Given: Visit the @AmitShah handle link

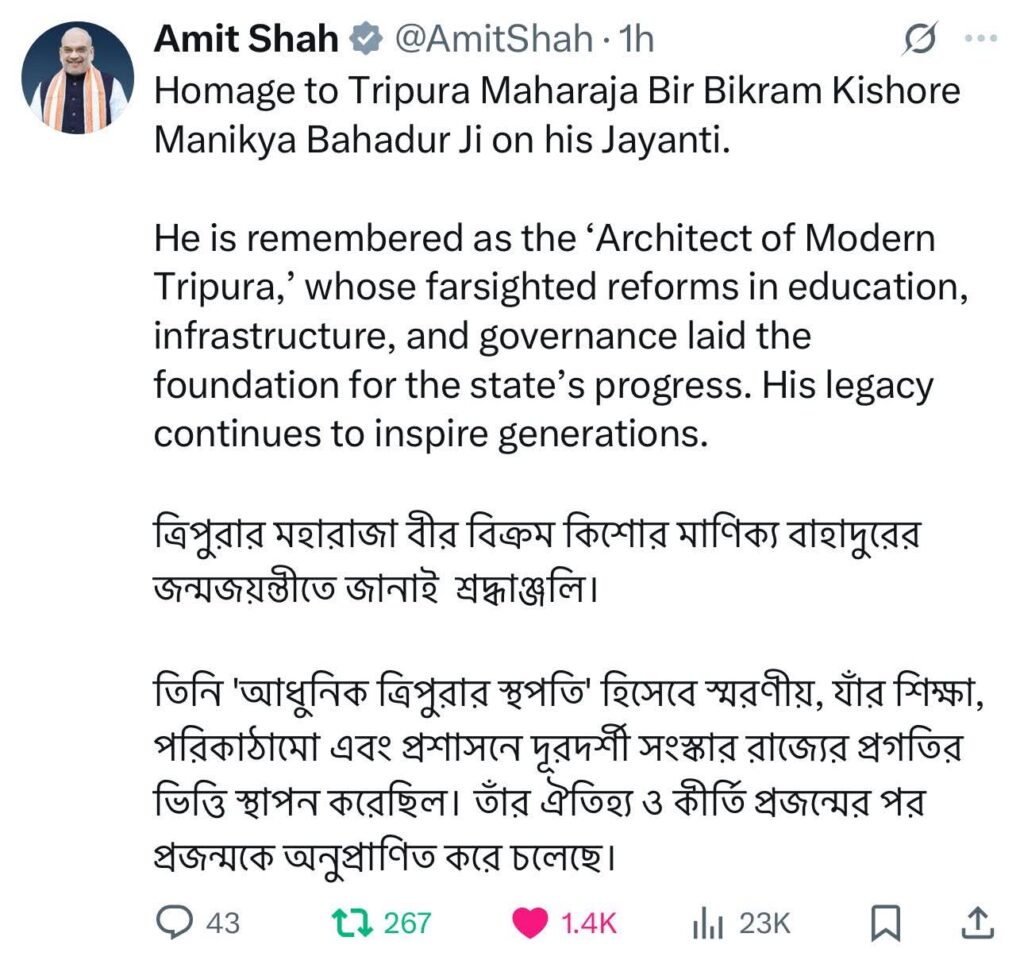Looking at the screenshot, I should (493, 39).
